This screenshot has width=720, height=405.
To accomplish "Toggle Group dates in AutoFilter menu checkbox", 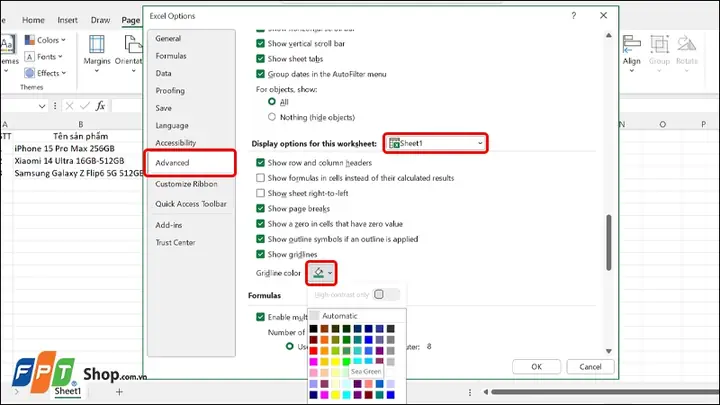I will (x=260, y=74).
